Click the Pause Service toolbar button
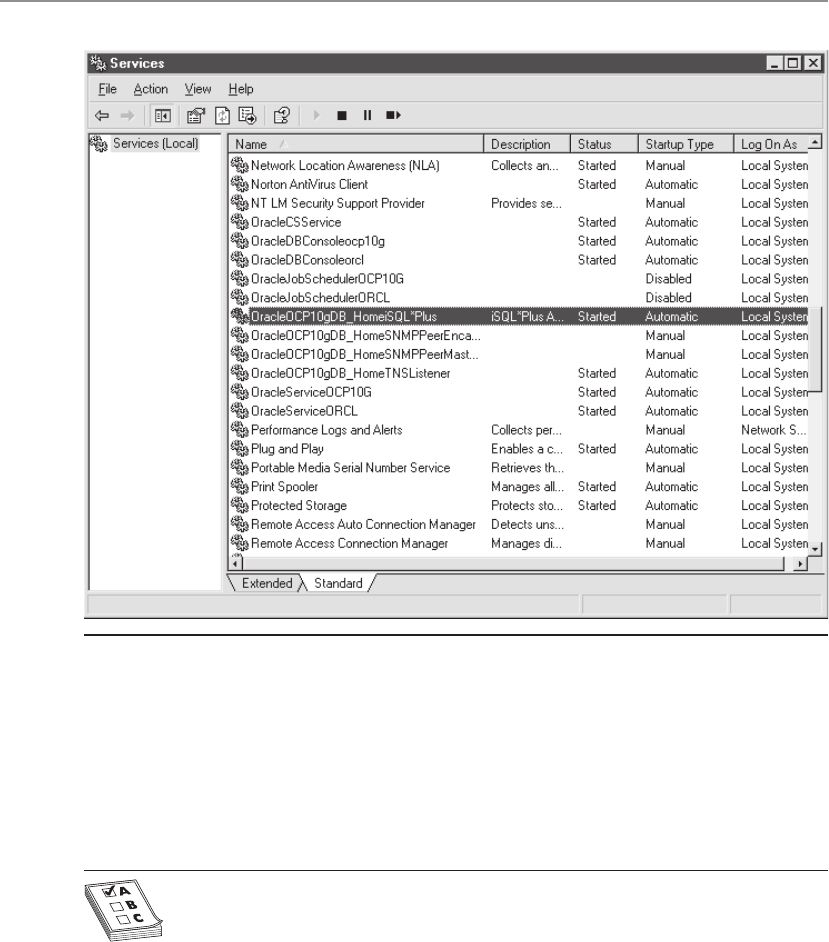Screen dimensions: 829x942 click(368, 115)
